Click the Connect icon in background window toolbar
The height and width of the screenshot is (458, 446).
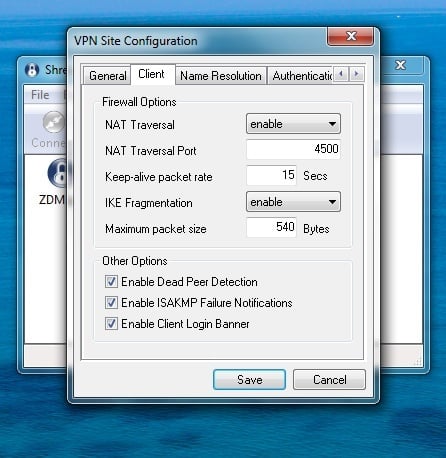53,122
